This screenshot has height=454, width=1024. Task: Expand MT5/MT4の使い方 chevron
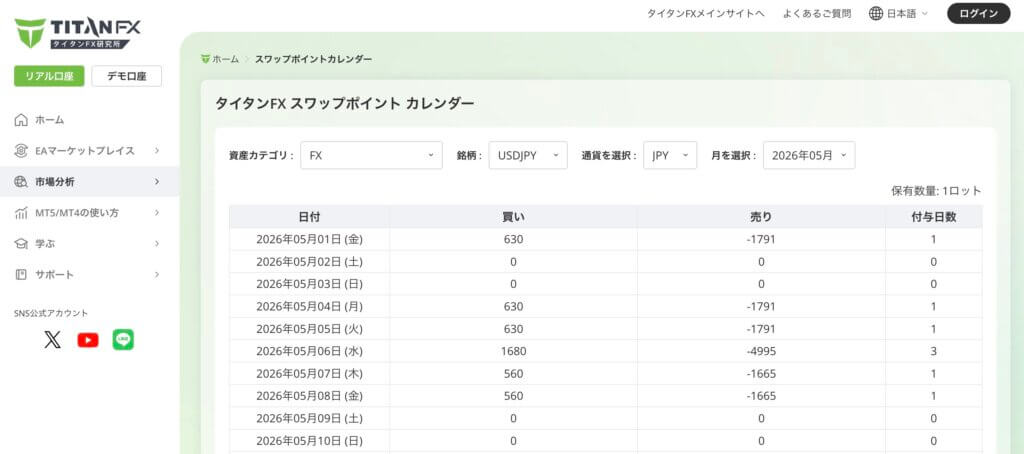coord(157,213)
